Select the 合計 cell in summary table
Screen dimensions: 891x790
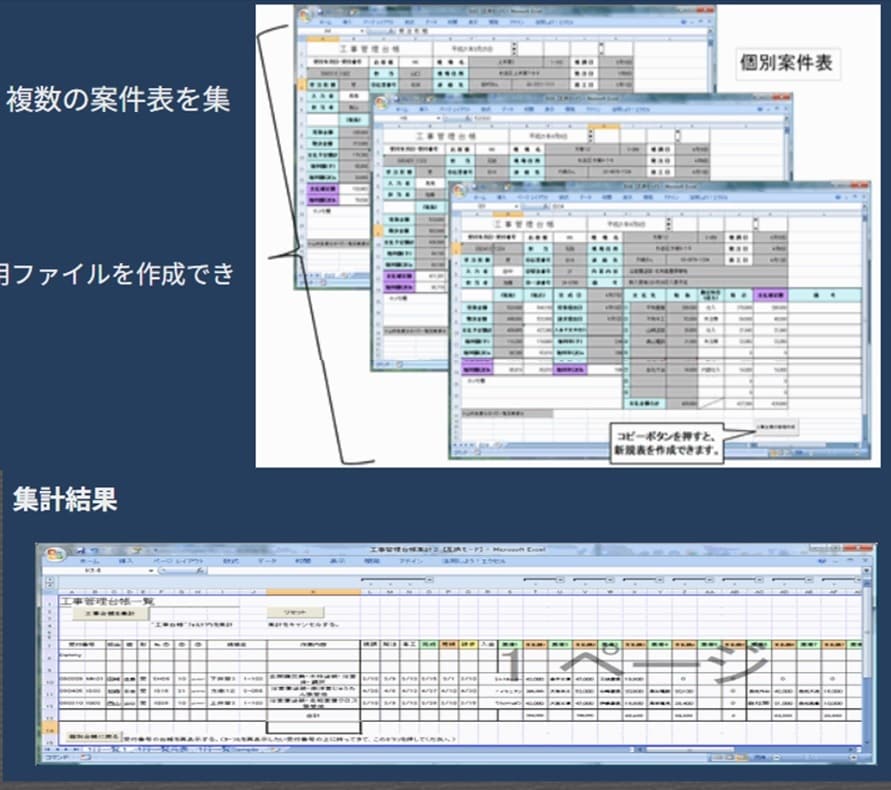[313, 716]
